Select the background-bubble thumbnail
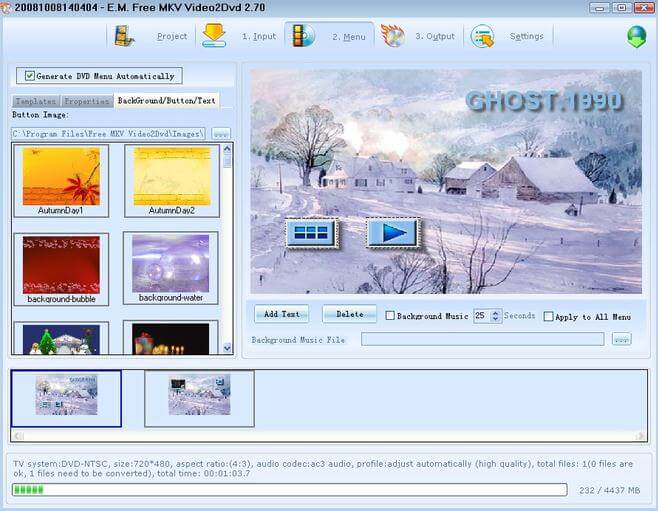This screenshot has width=658, height=511. [x=61, y=269]
